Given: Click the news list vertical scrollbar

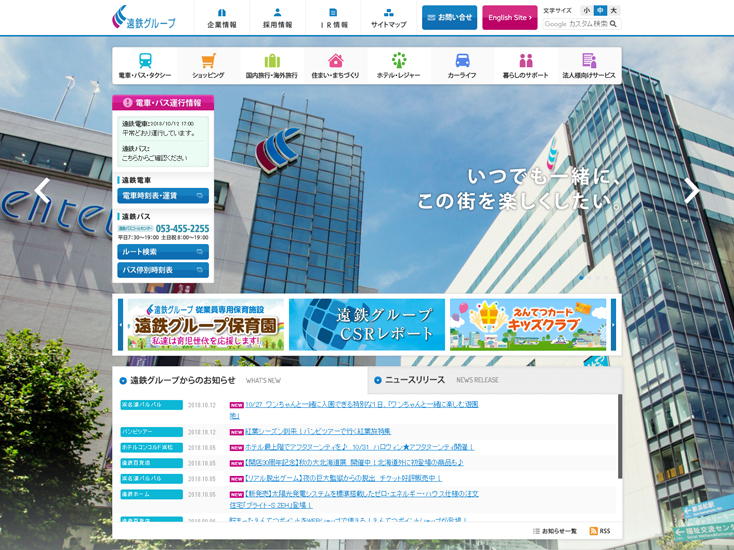Looking at the screenshot, I should [x=620, y=436].
